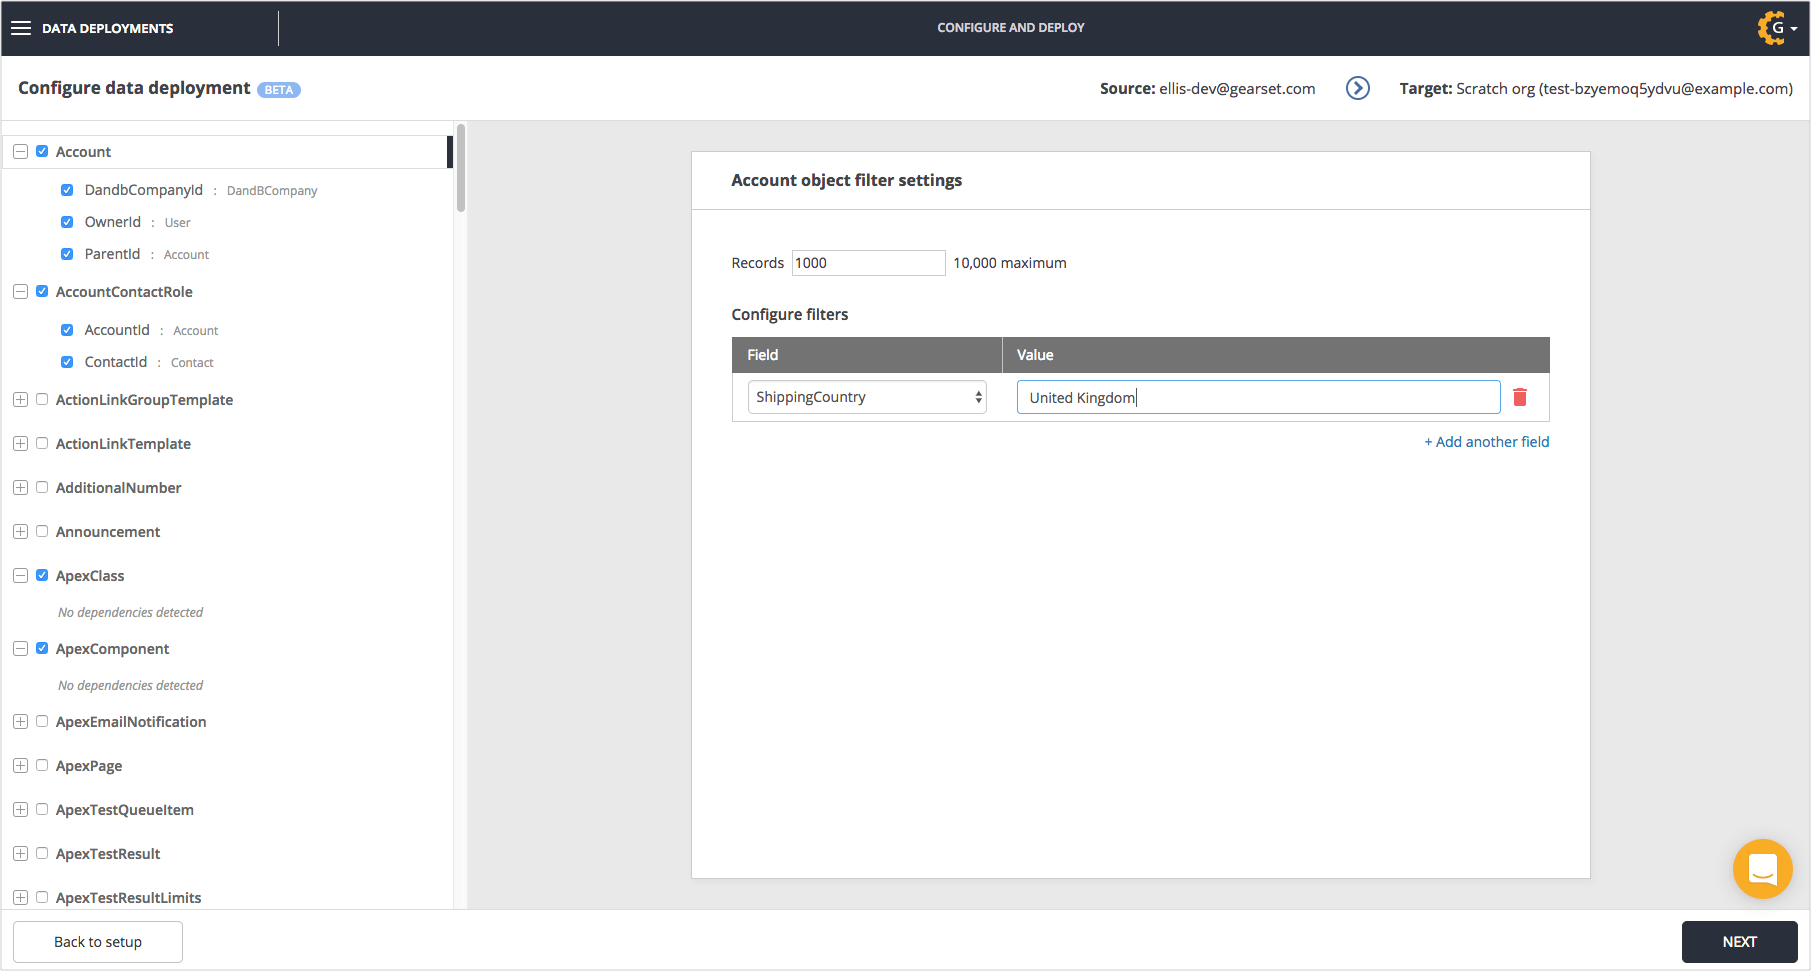Click the Records count input field
This screenshot has width=1811, height=971.
(867, 263)
